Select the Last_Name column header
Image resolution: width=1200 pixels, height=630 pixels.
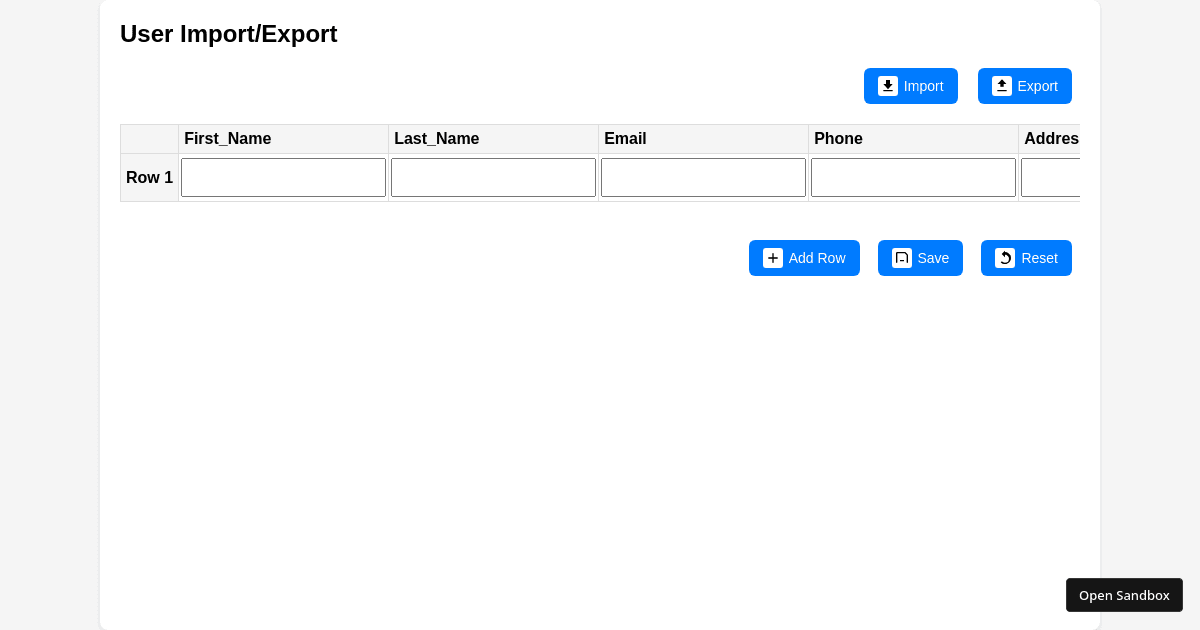[493, 139]
